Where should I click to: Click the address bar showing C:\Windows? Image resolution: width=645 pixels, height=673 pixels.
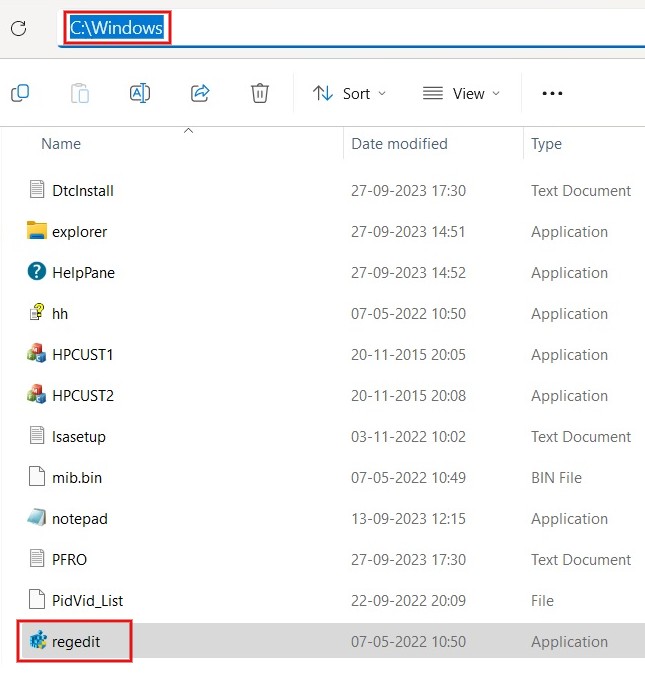[x=351, y=28]
